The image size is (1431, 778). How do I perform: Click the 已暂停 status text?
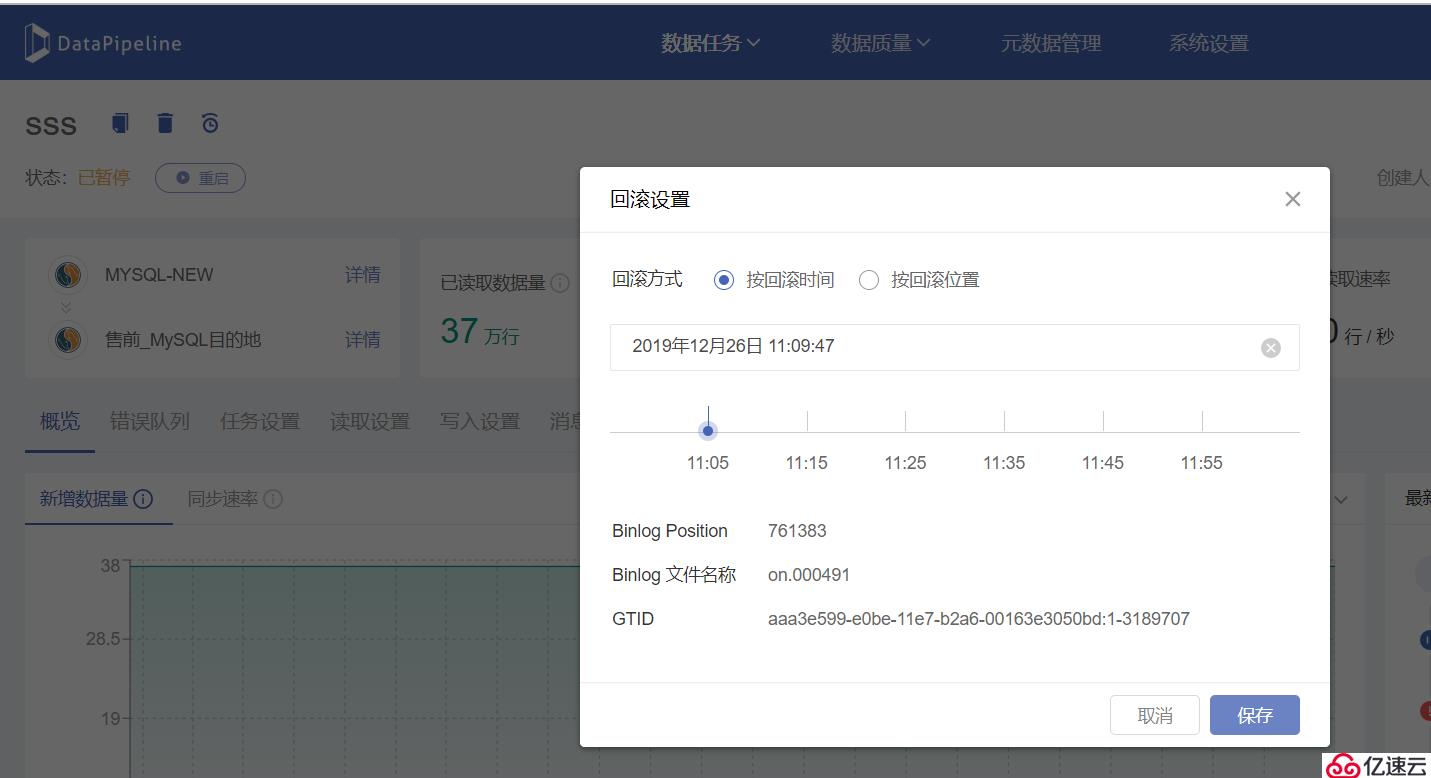click(x=104, y=178)
